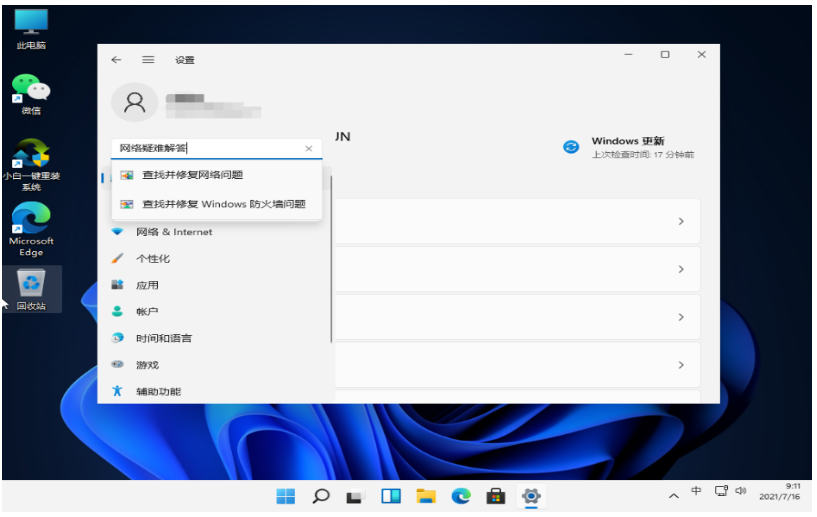Click the user account avatar
The image size is (817, 517).
point(134,102)
